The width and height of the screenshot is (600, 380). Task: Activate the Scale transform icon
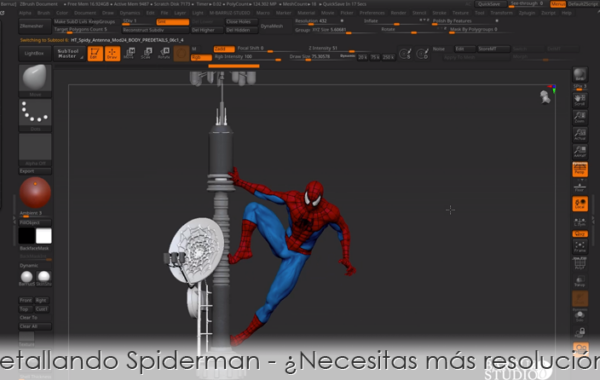coord(147,53)
